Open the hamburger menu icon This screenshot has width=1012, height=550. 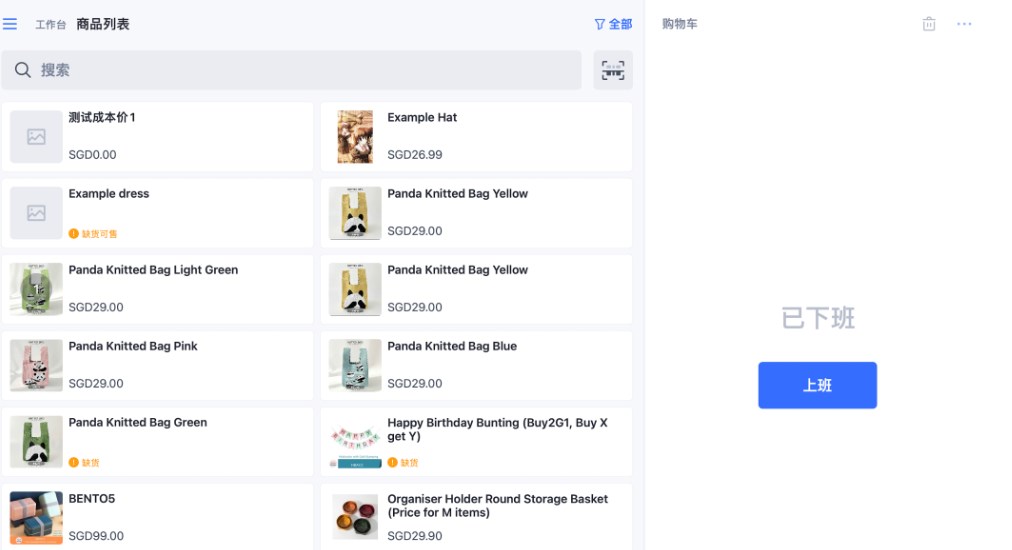point(10,24)
